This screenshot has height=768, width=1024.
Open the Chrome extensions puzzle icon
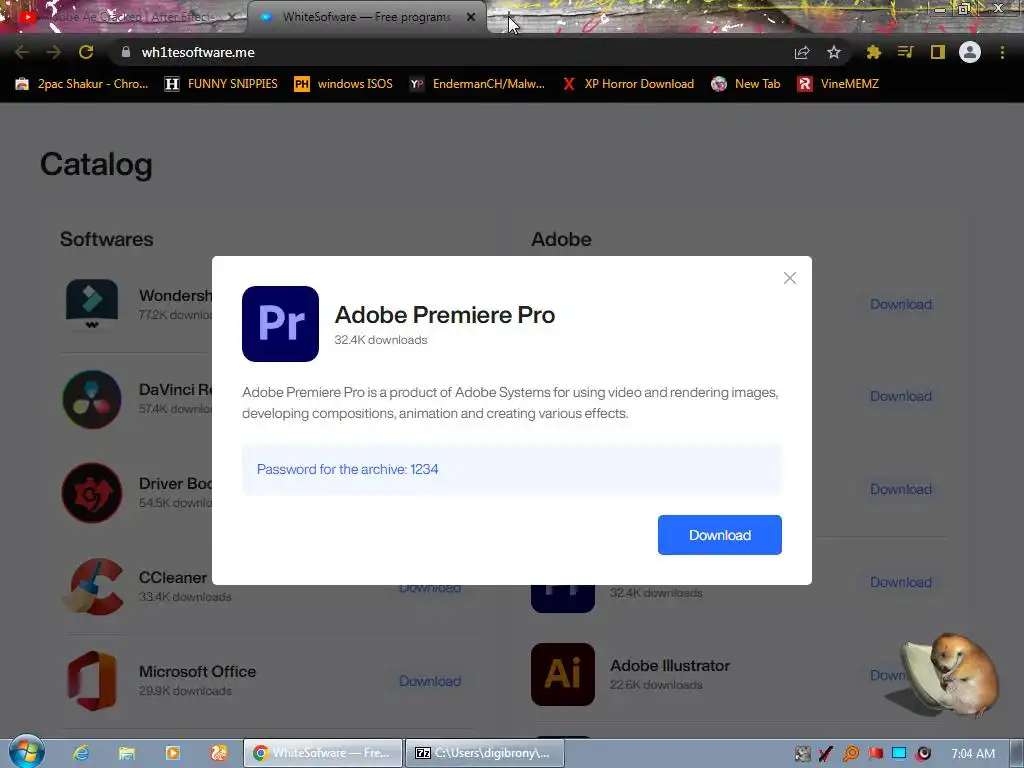pyautogui.click(x=873, y=52)
